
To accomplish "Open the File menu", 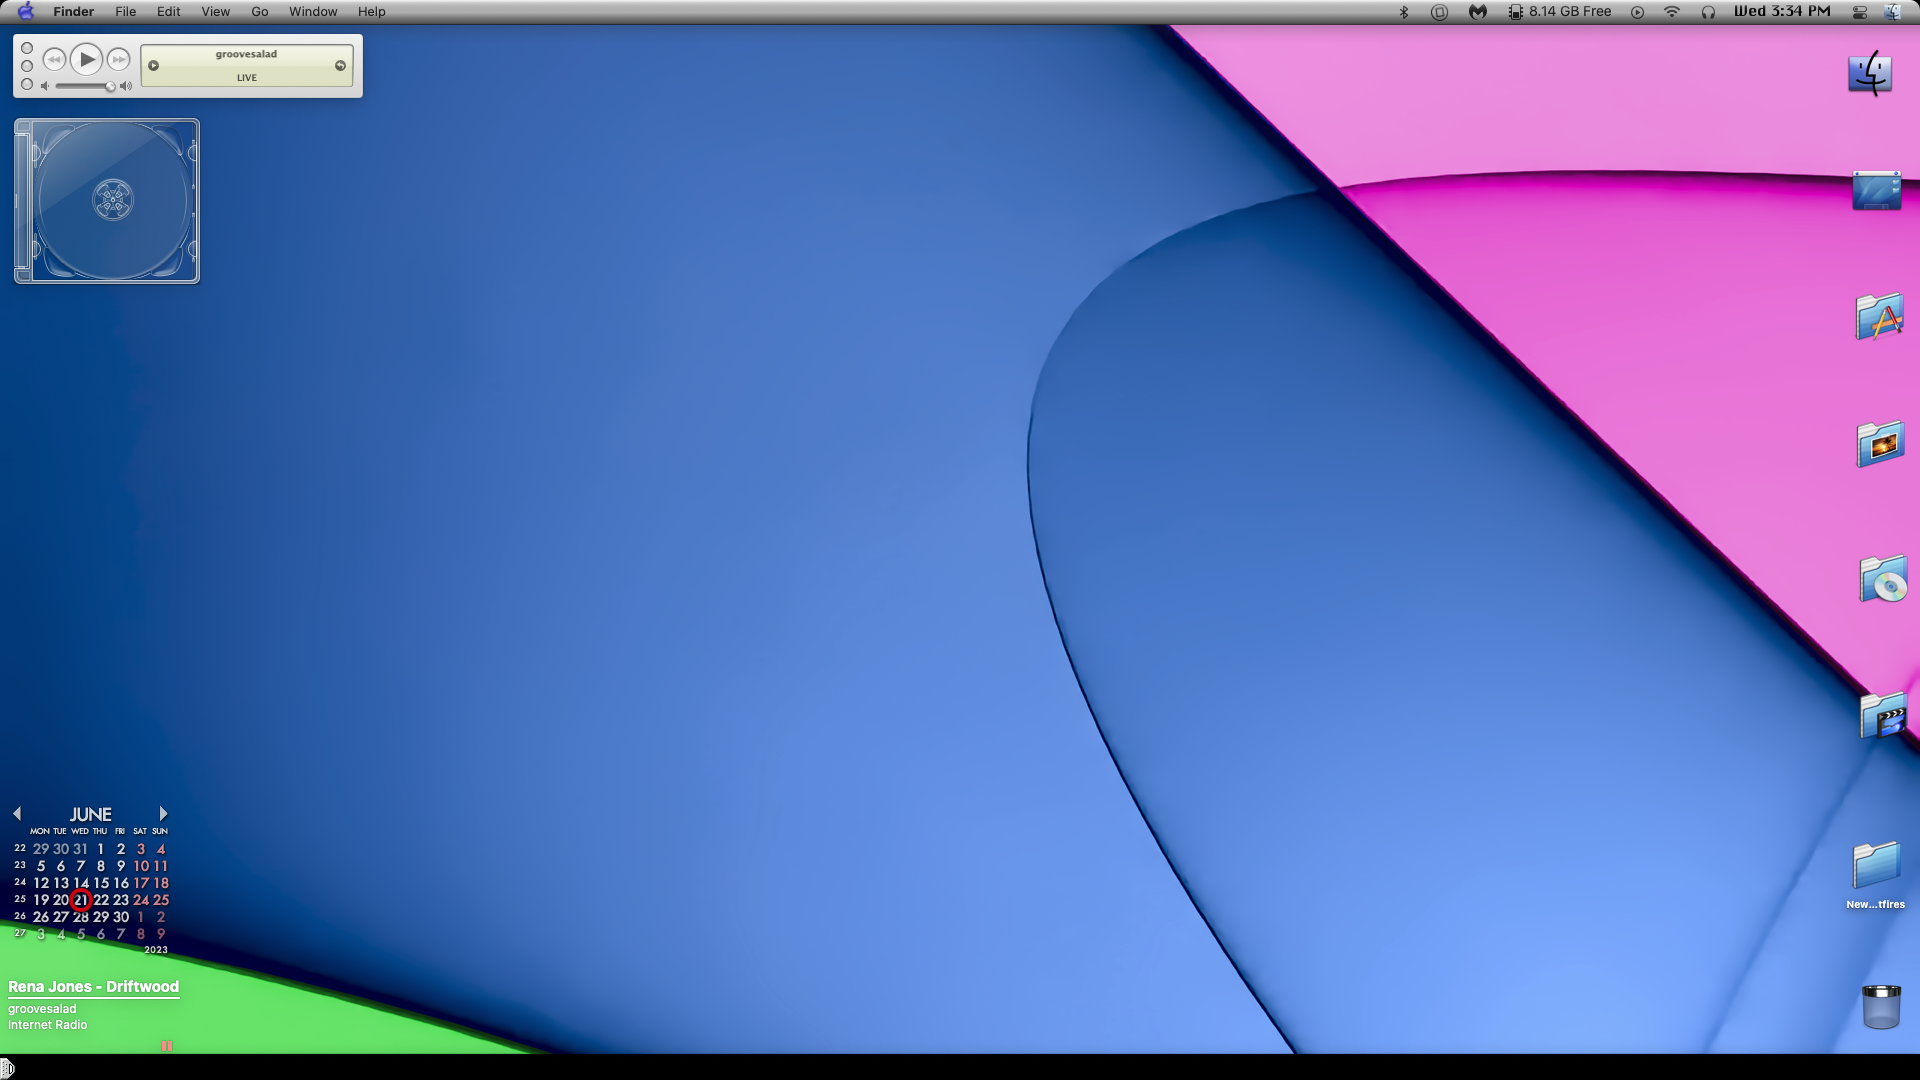I will 125,12.
